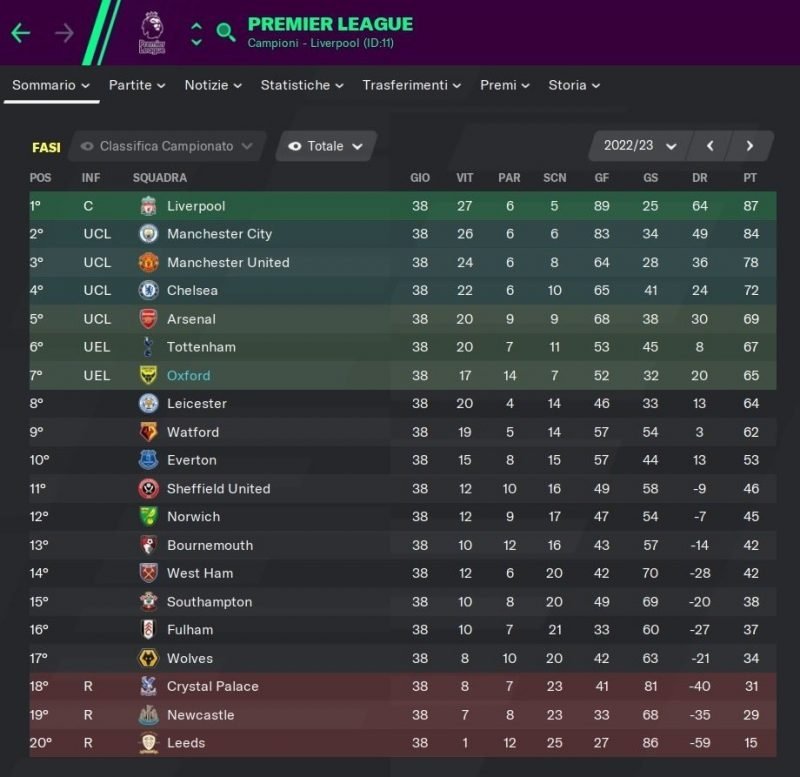800x777 pixels.
Task: Open the Statistiche menu
Action: click(x=302, y=85)
